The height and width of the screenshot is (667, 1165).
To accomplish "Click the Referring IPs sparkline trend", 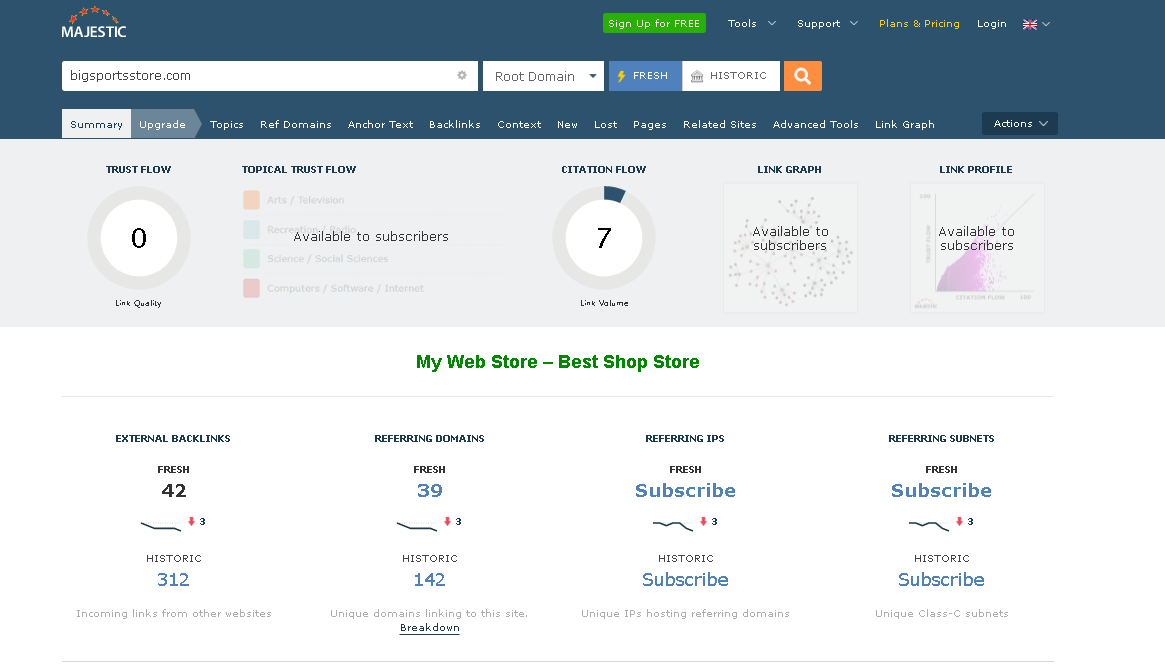I will (x=673, y=526).
